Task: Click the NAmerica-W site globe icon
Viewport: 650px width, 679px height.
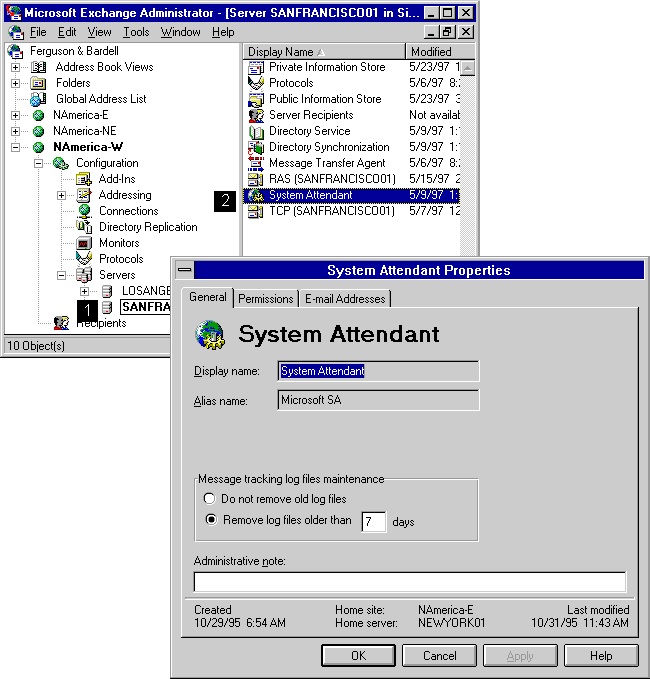Action: [39, 147]
